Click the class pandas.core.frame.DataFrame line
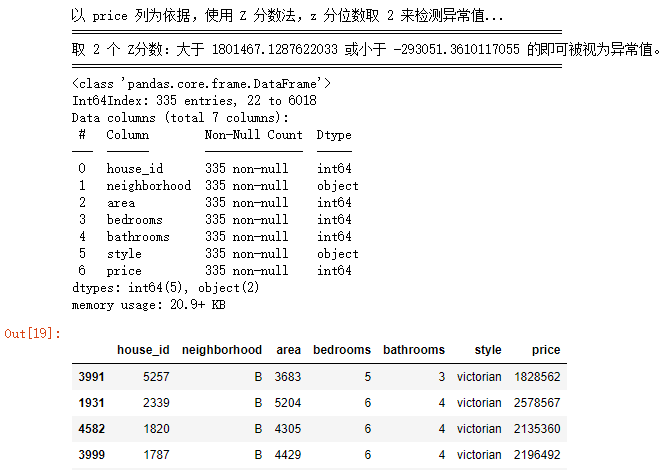661x470 pixels. [201, 83]
